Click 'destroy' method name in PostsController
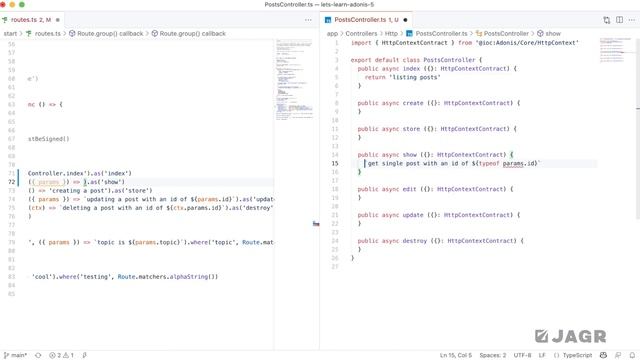Viewport: 640px width, 360px height. click(414, 241)
